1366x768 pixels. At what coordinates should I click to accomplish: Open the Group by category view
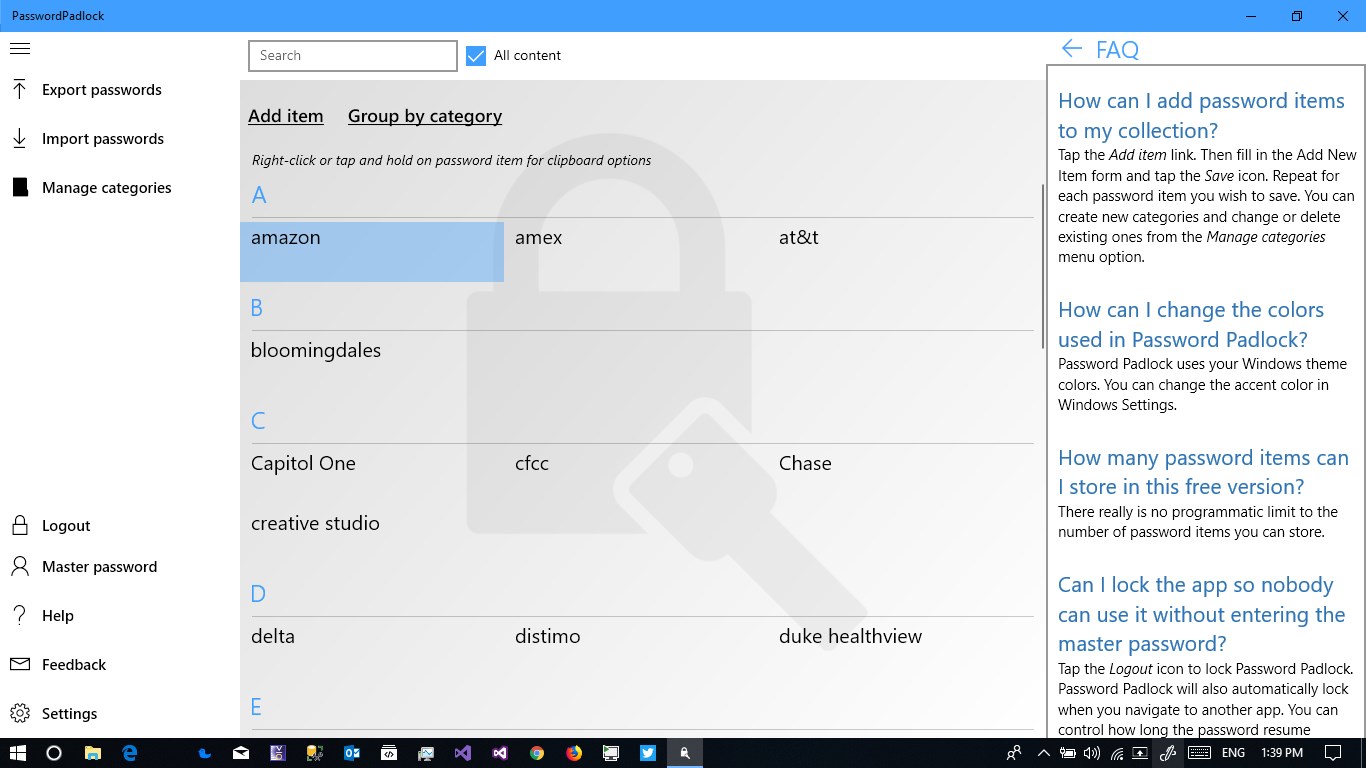click(424, 116)
